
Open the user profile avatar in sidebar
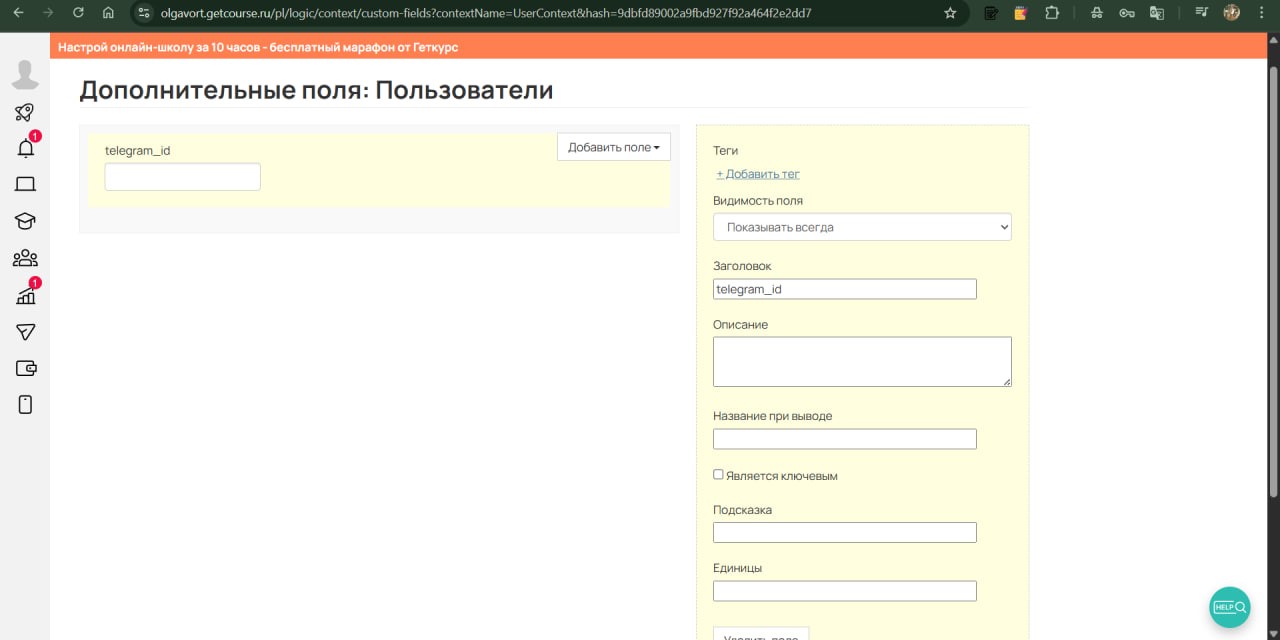point(25,75)
